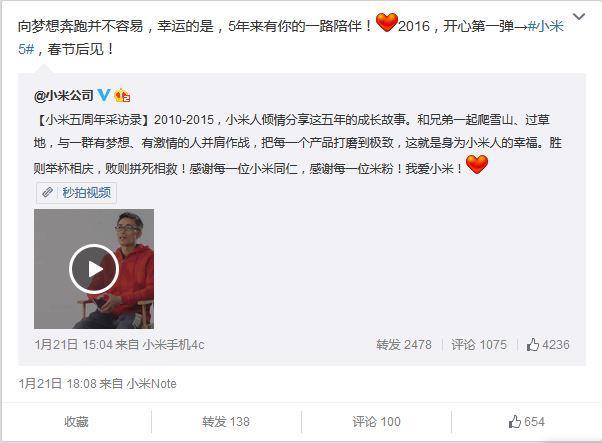Select the 转发 138 repost tab
Screen dimensions: 602x443
coord(226,422)
